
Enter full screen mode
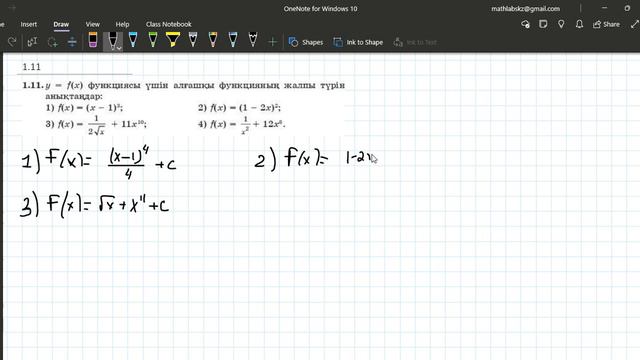635,24
